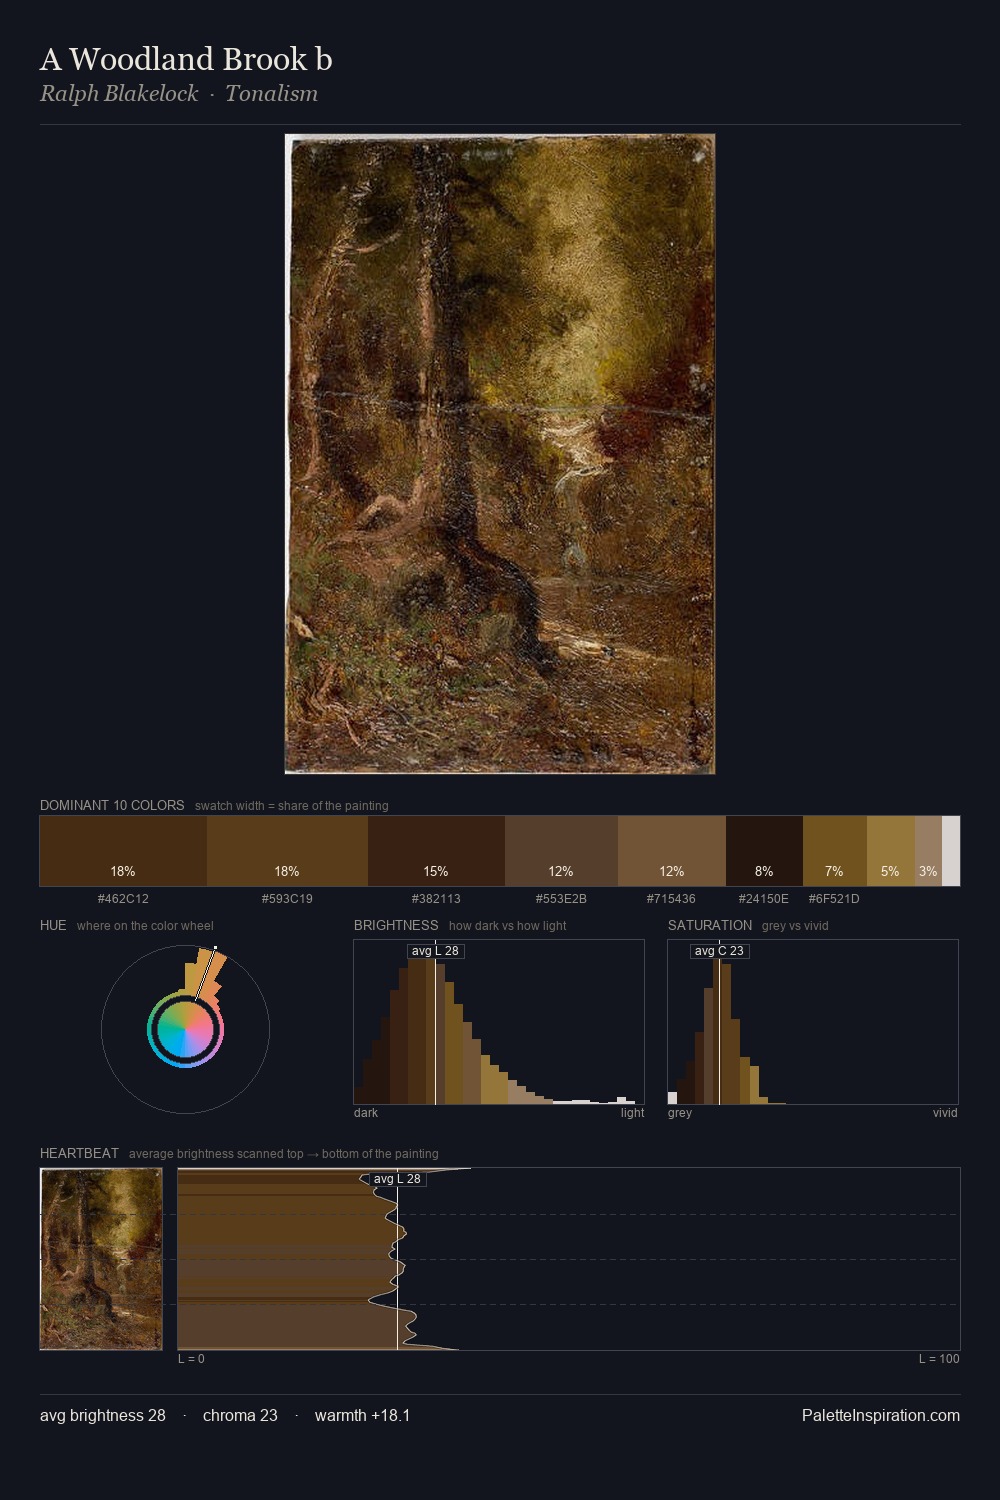The image size is (1000, 1500).
Task: Click hex code label '#715436'
Action: point(671,898)
